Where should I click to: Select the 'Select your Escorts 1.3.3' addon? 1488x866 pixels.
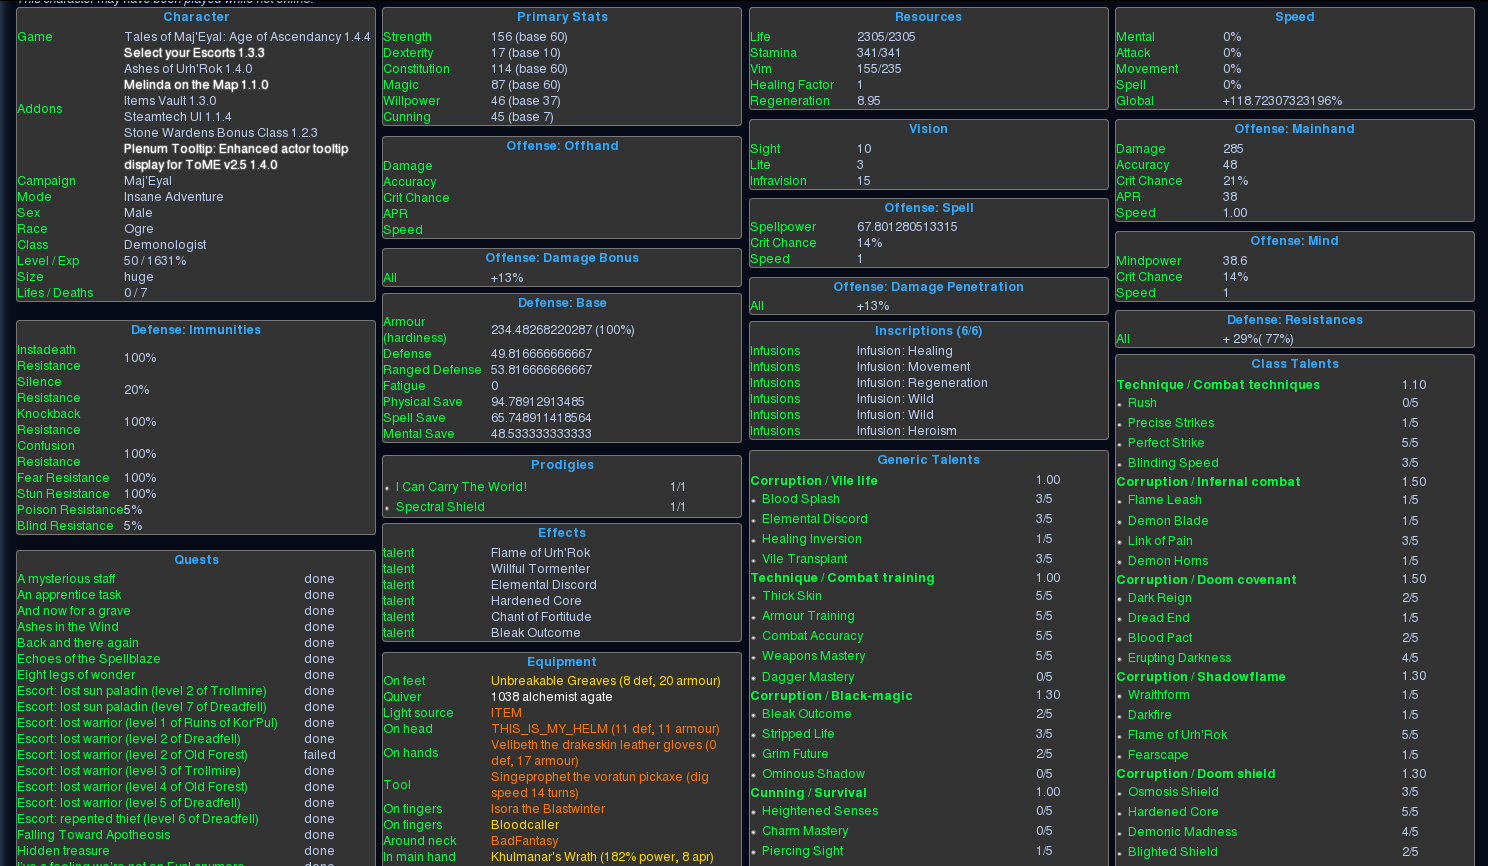coord(194,53)
